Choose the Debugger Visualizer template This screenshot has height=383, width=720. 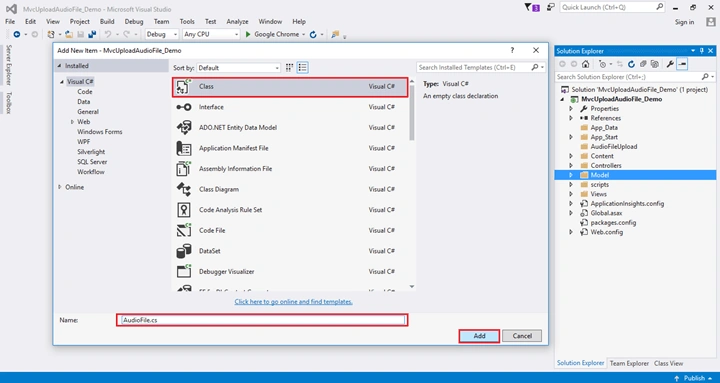290,271
